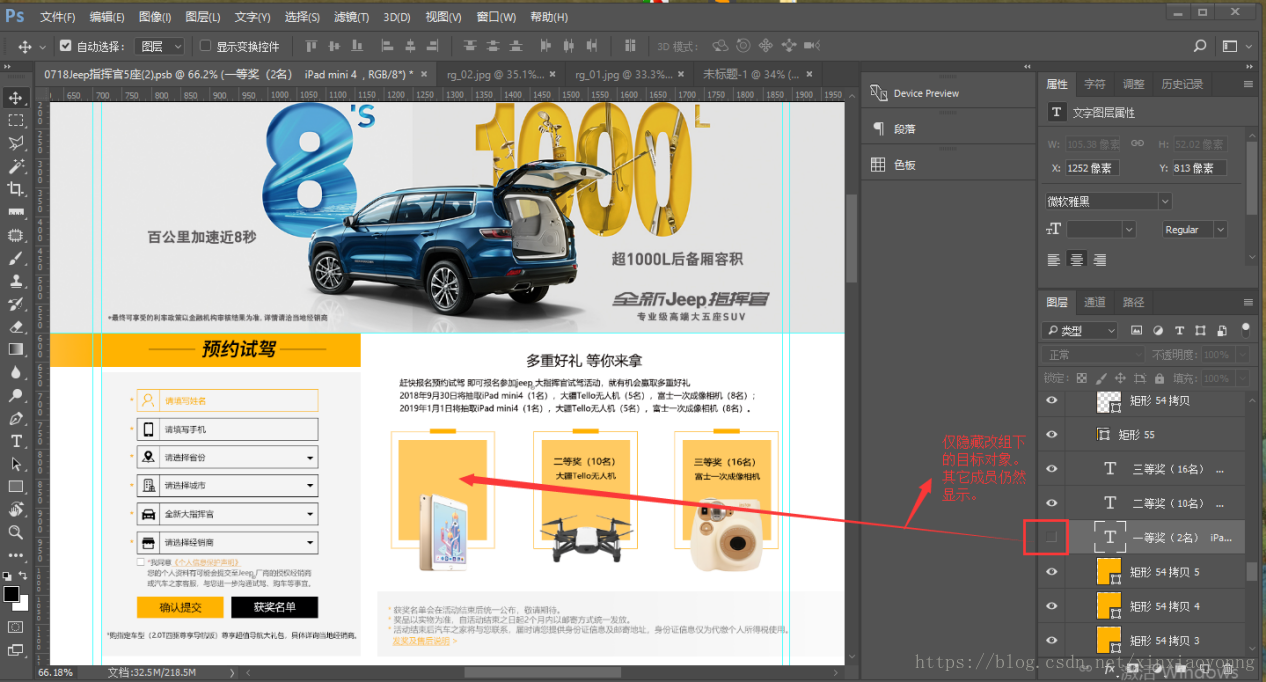This screenshot has height=682, width=1266.
Task: Open the 文件(F) menu
Action: click(57, 17)
